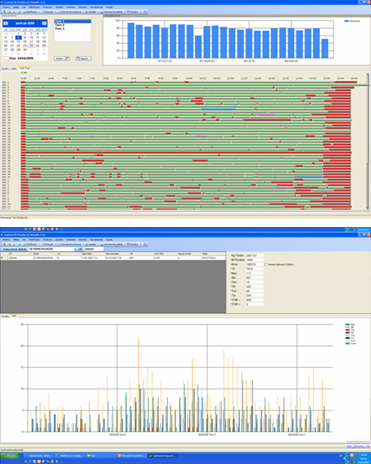This screenshot has width=371, height=464.
Task: Expand Qualitat toolbar dropdown in Gantt window
Action: 98,12
